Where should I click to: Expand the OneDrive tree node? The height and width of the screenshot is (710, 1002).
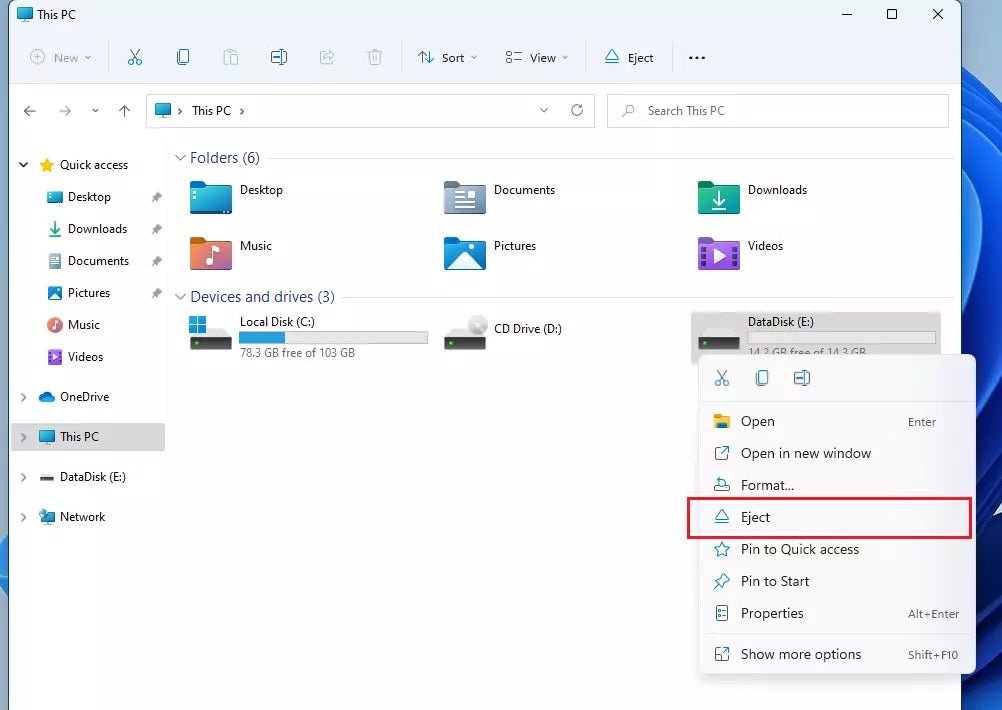point(24,397)
